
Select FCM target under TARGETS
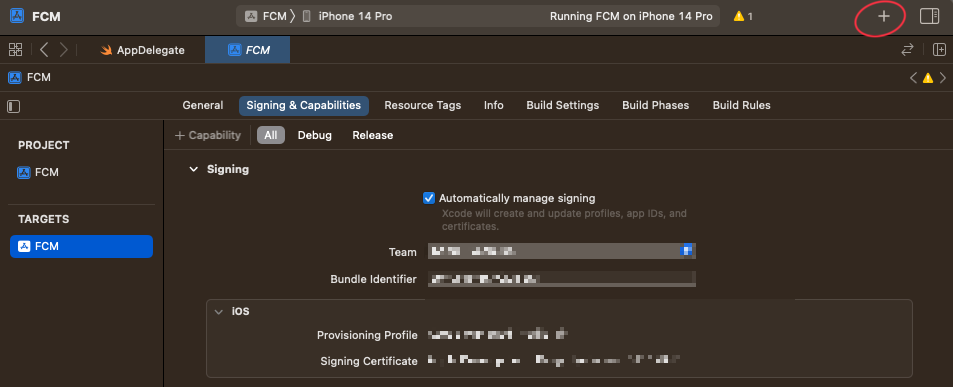(81, 246)
